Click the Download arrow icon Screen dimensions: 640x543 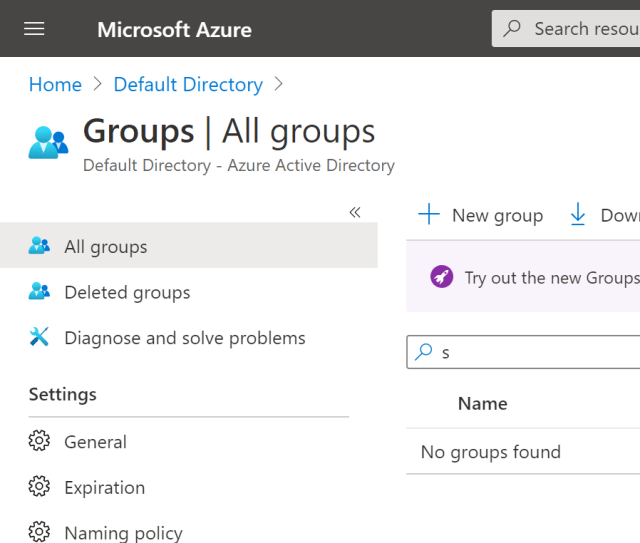coord(578,215)
